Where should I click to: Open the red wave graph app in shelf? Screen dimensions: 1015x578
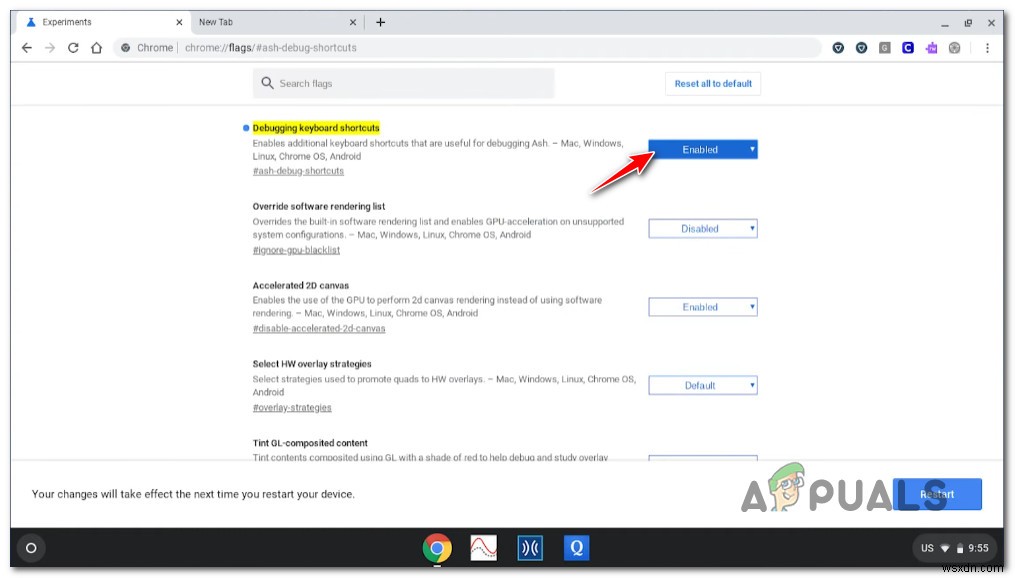(x=484, y=548)
